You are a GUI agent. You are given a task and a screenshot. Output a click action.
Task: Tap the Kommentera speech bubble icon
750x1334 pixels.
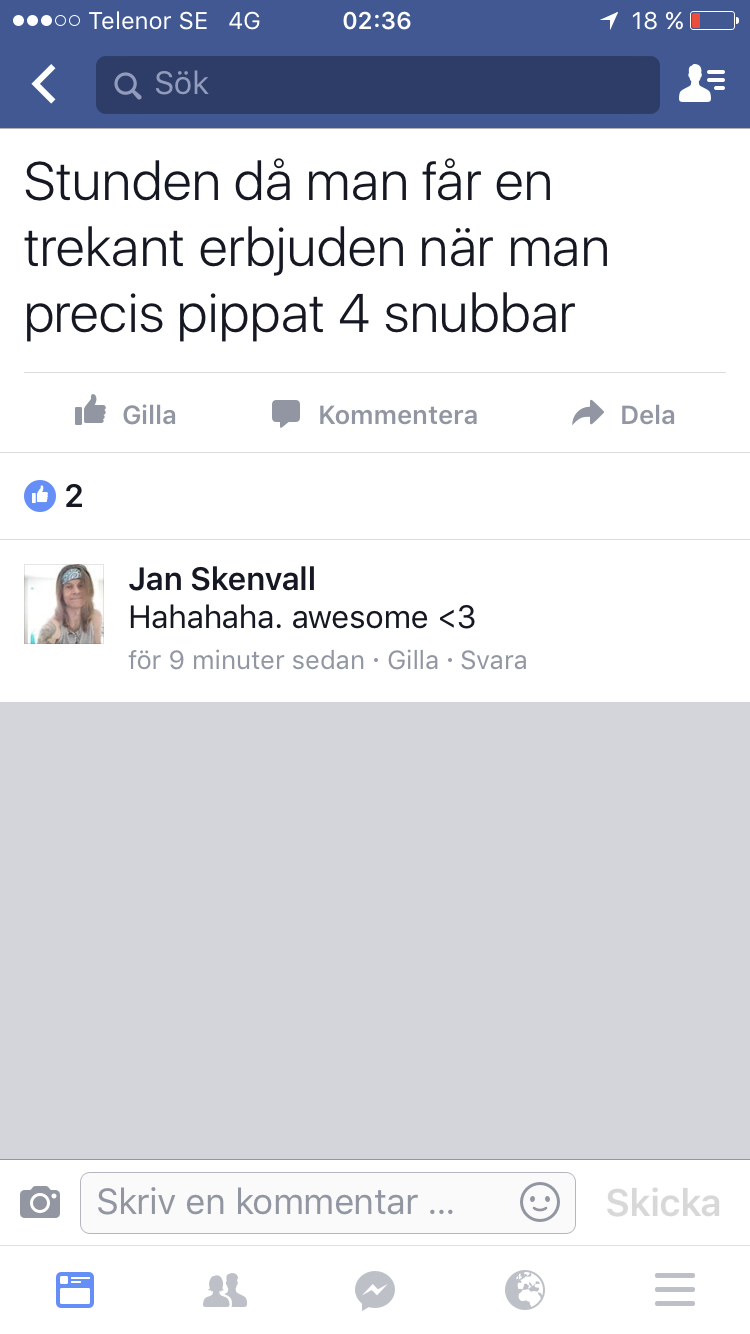tap(286, 414)
